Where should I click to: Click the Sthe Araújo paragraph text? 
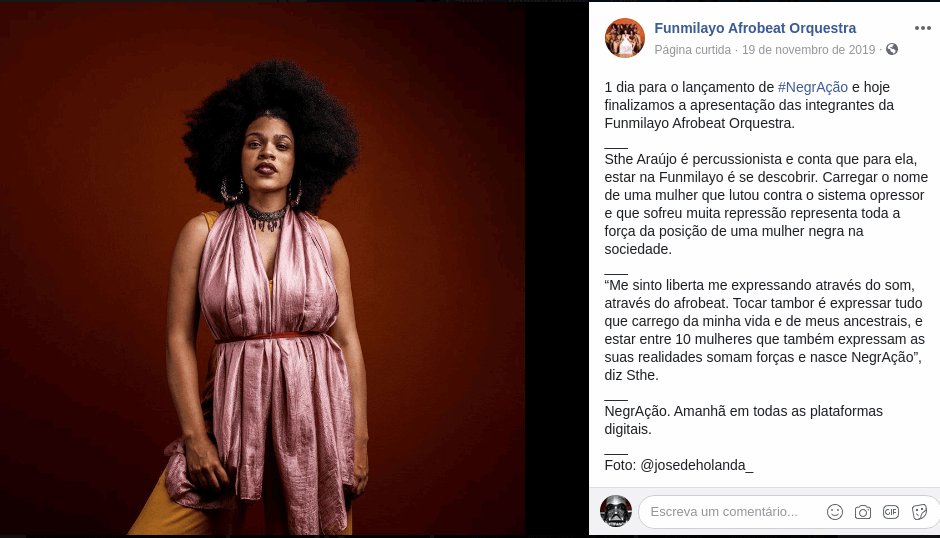pos(764,204)
